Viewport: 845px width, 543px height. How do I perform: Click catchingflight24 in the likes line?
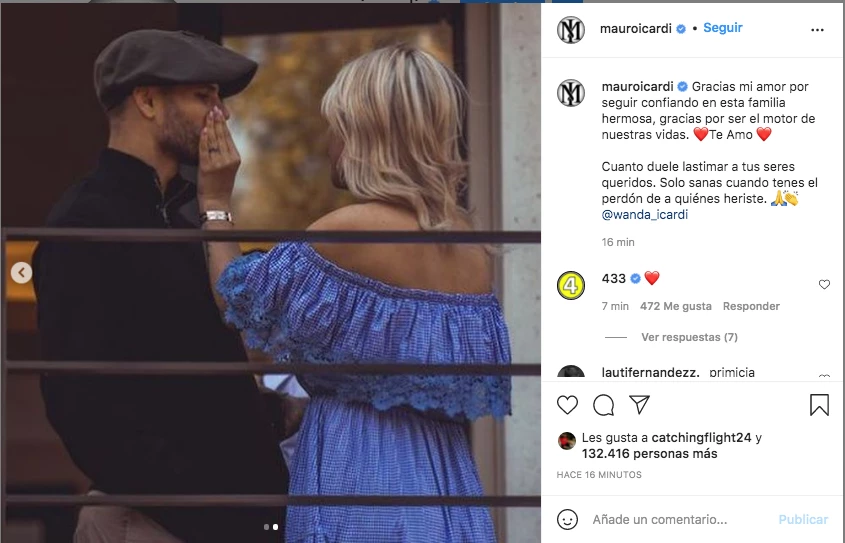[701, 438]
